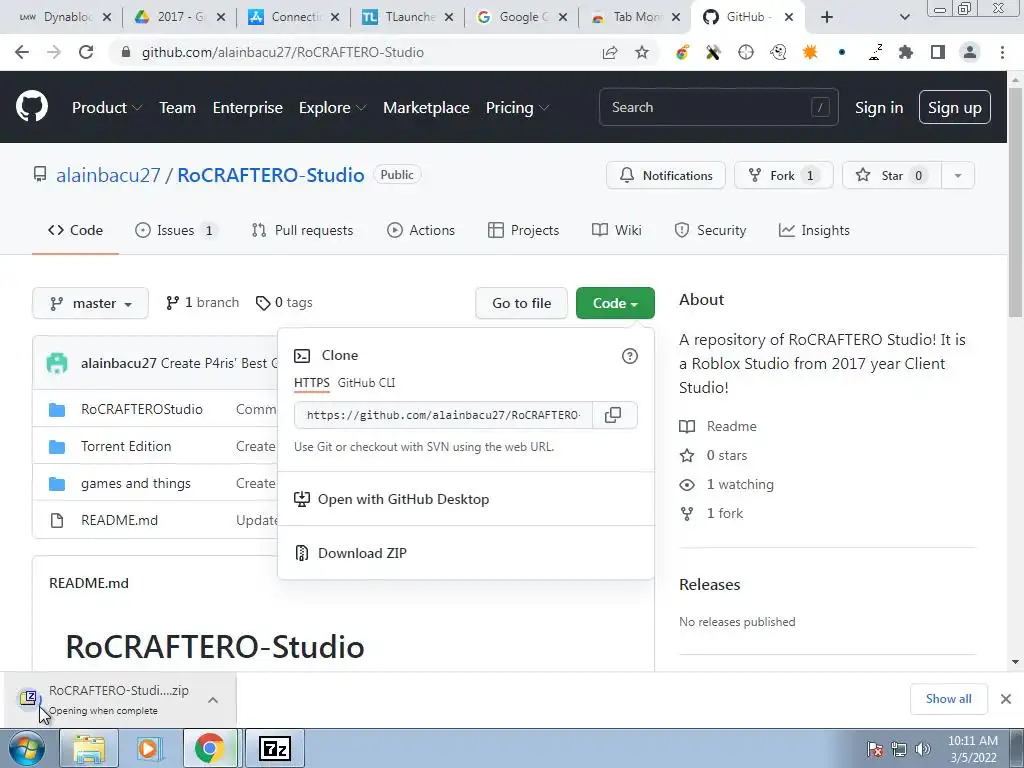
Task: Click the Sign in link
Action: [x=878, y=108]
